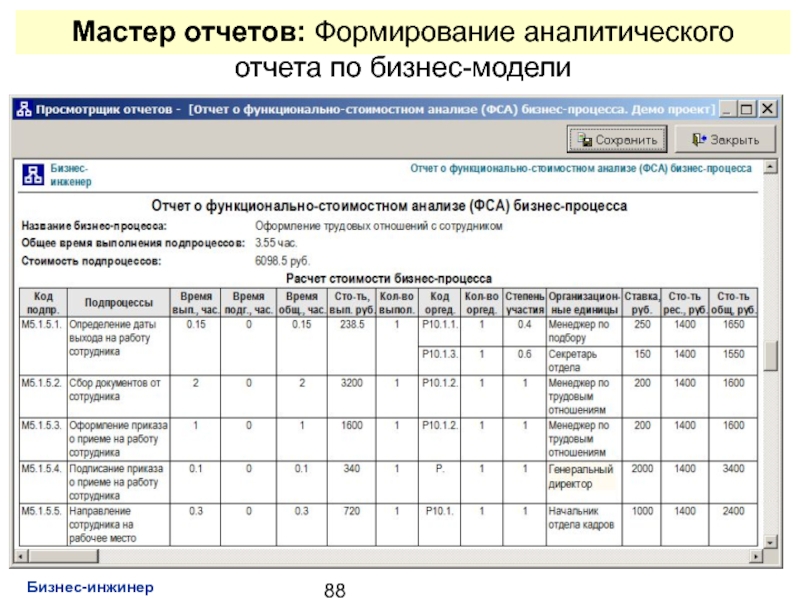Viewport: 800px width, 600px height.
Task: Minimize the Просмотрщик отчетов window
Action: click(x=728, y=109)
